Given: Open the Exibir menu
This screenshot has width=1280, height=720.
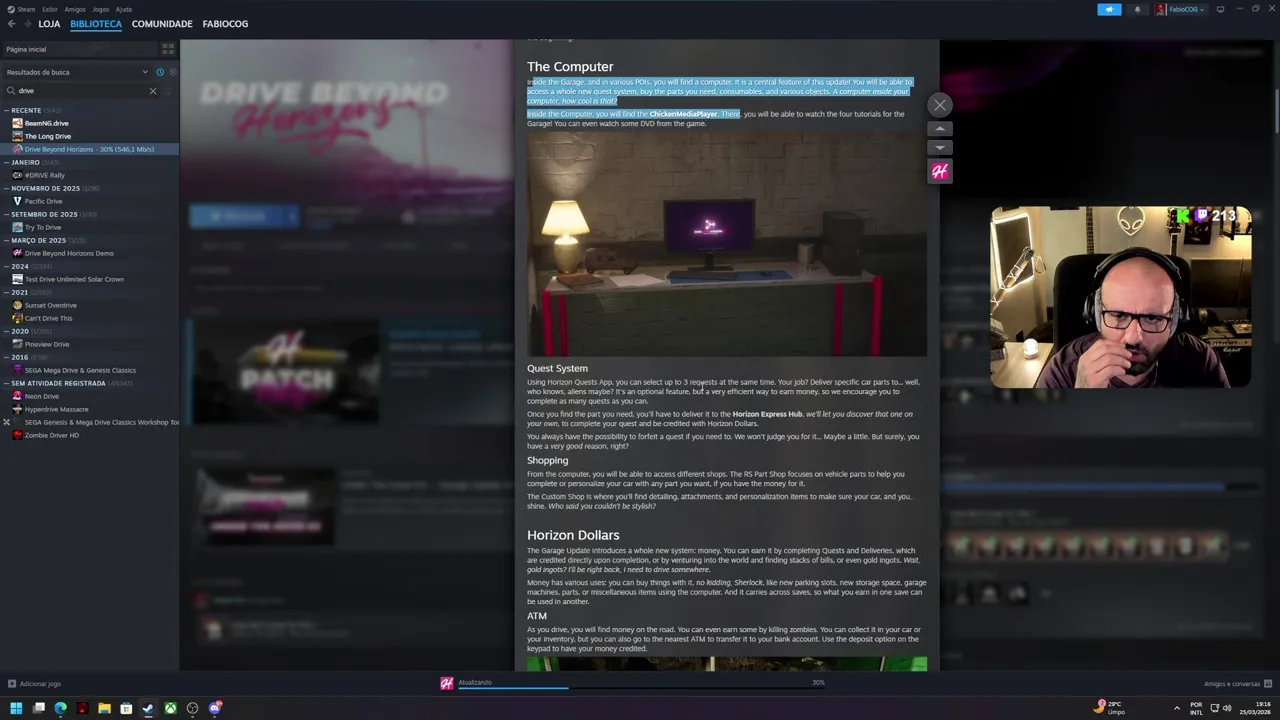Looking at the screenshot, I should pos(50,9).
